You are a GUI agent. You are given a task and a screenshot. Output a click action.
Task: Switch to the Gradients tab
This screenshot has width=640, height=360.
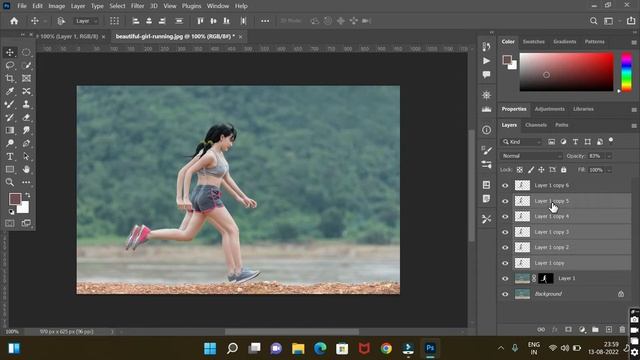pyautogui.click(x=564, y=42)
